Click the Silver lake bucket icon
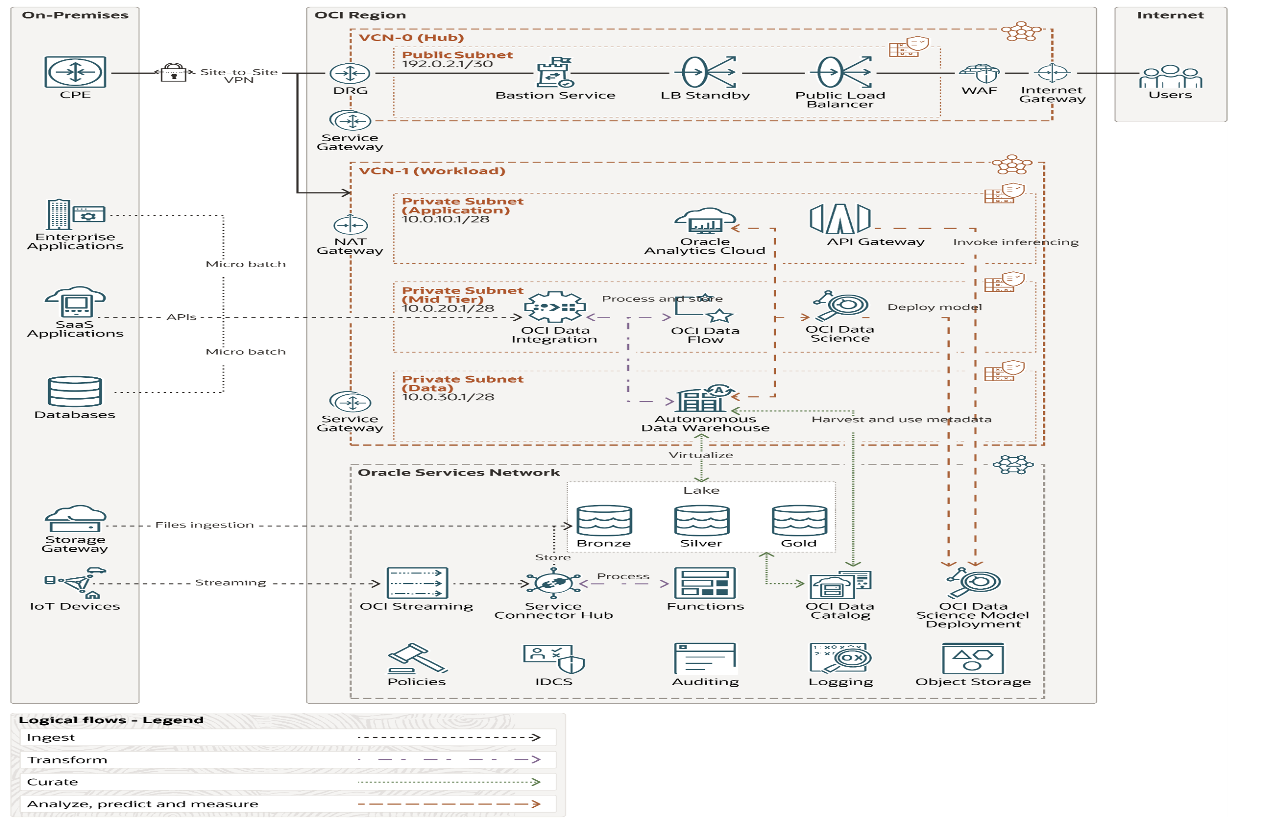This screenshot has height=824, width=1288. point(701,520)
